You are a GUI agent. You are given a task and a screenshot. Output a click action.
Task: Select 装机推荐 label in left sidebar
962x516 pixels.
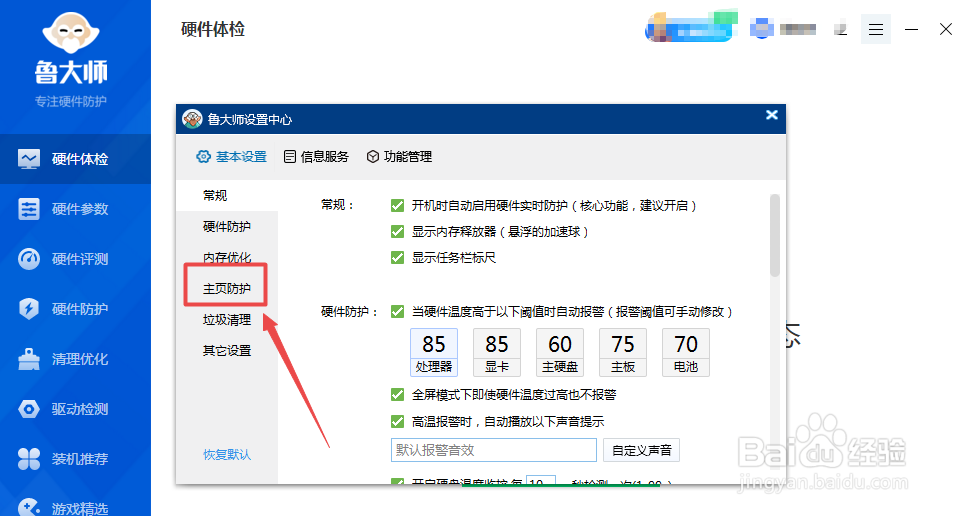[x=80, y=459]
